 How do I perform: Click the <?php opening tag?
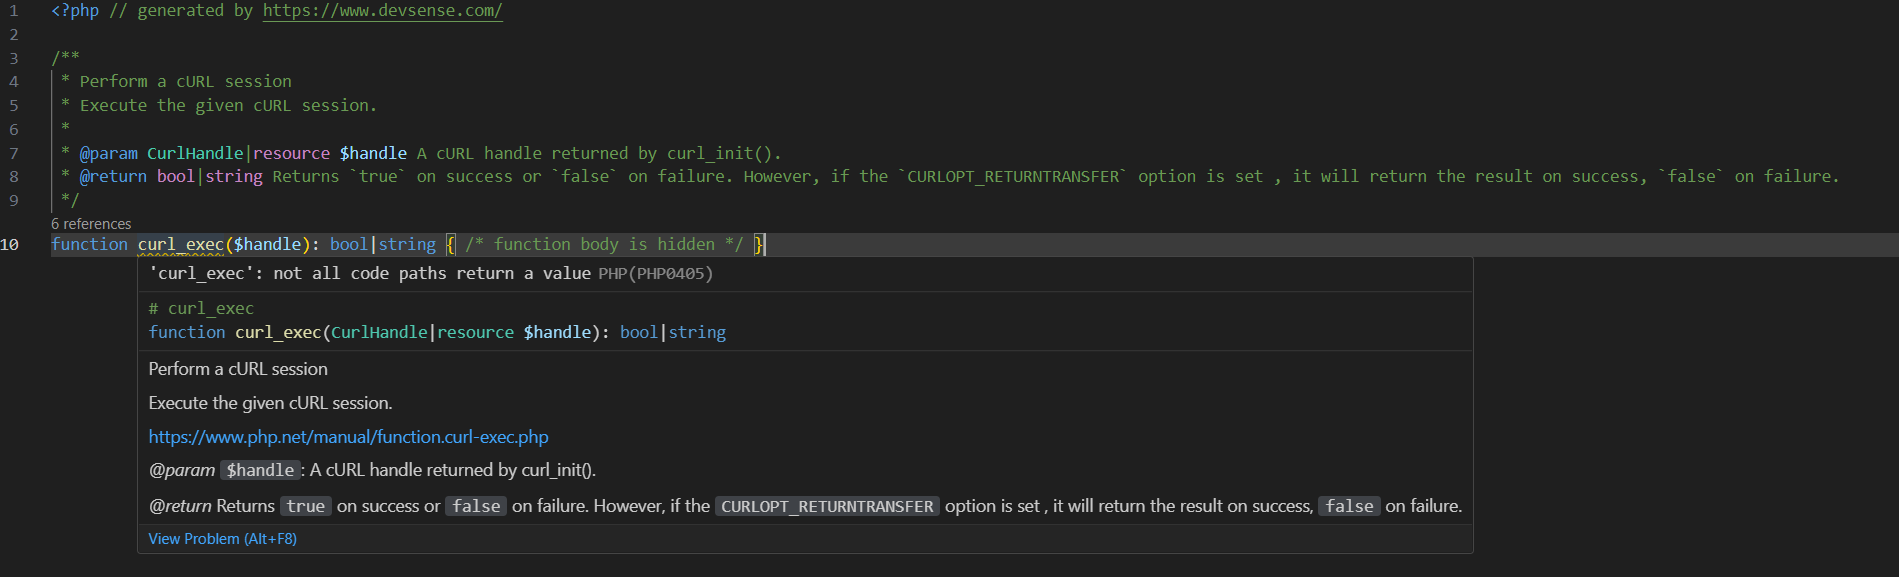coord(75,11)
